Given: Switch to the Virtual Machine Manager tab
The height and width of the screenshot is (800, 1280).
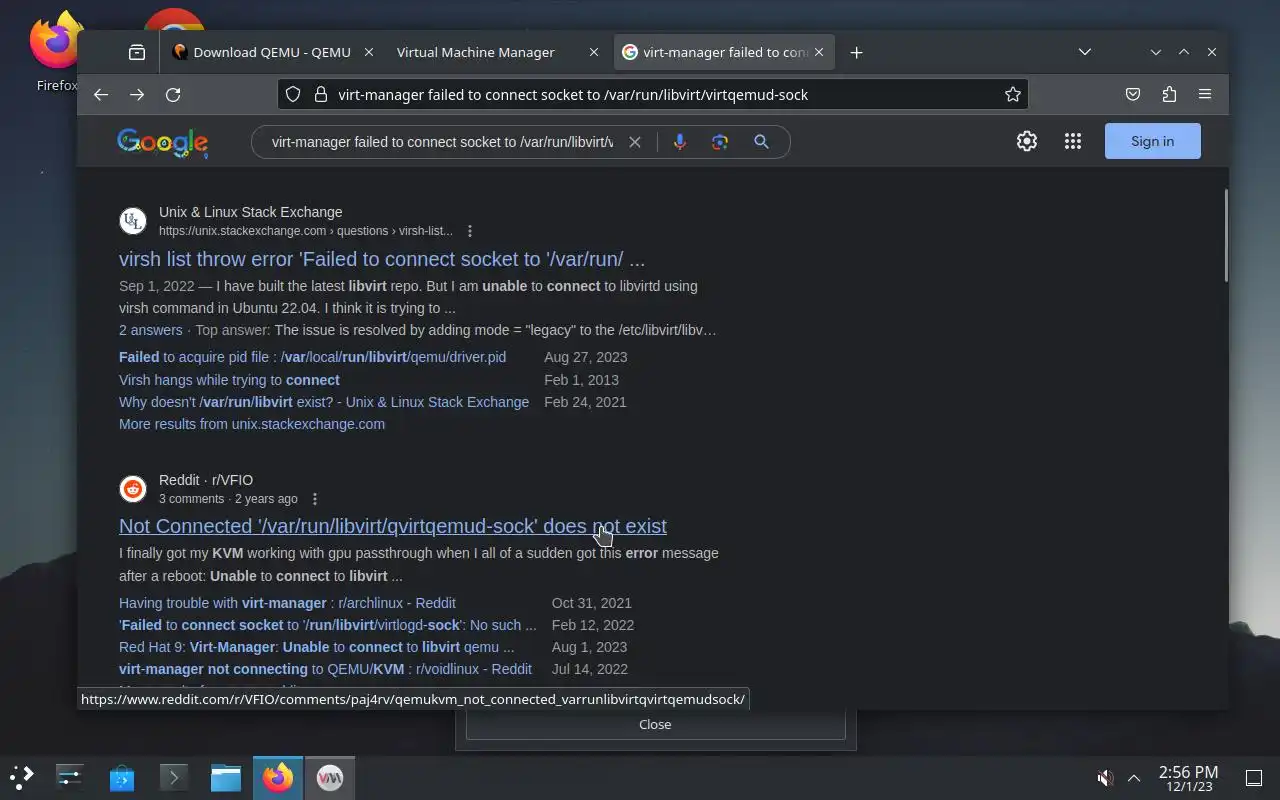Looking at the screenshot, I should 497,52.
